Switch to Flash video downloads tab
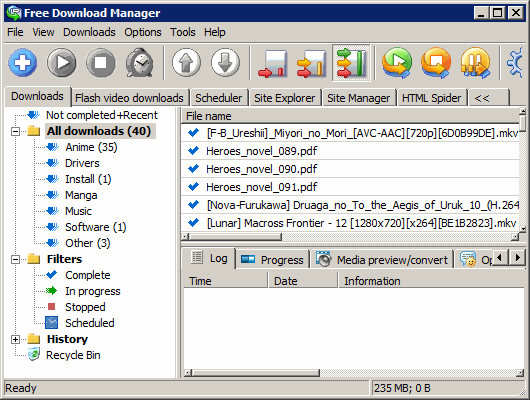 129,98
